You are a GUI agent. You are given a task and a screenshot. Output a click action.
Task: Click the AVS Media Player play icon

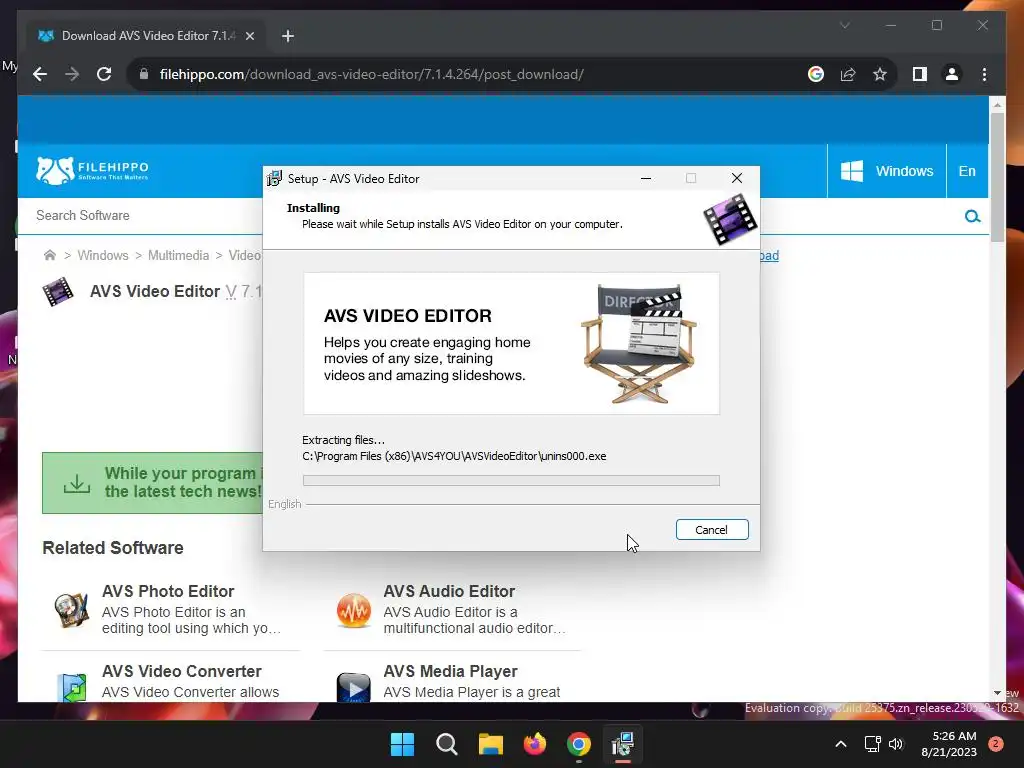(x=353, y=688)
